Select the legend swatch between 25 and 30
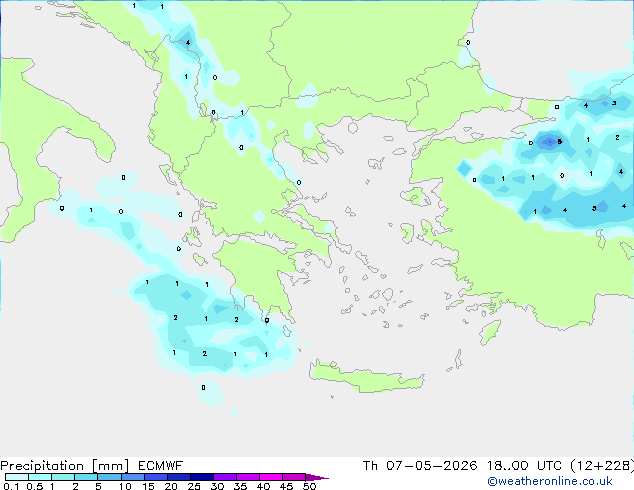 202,477
